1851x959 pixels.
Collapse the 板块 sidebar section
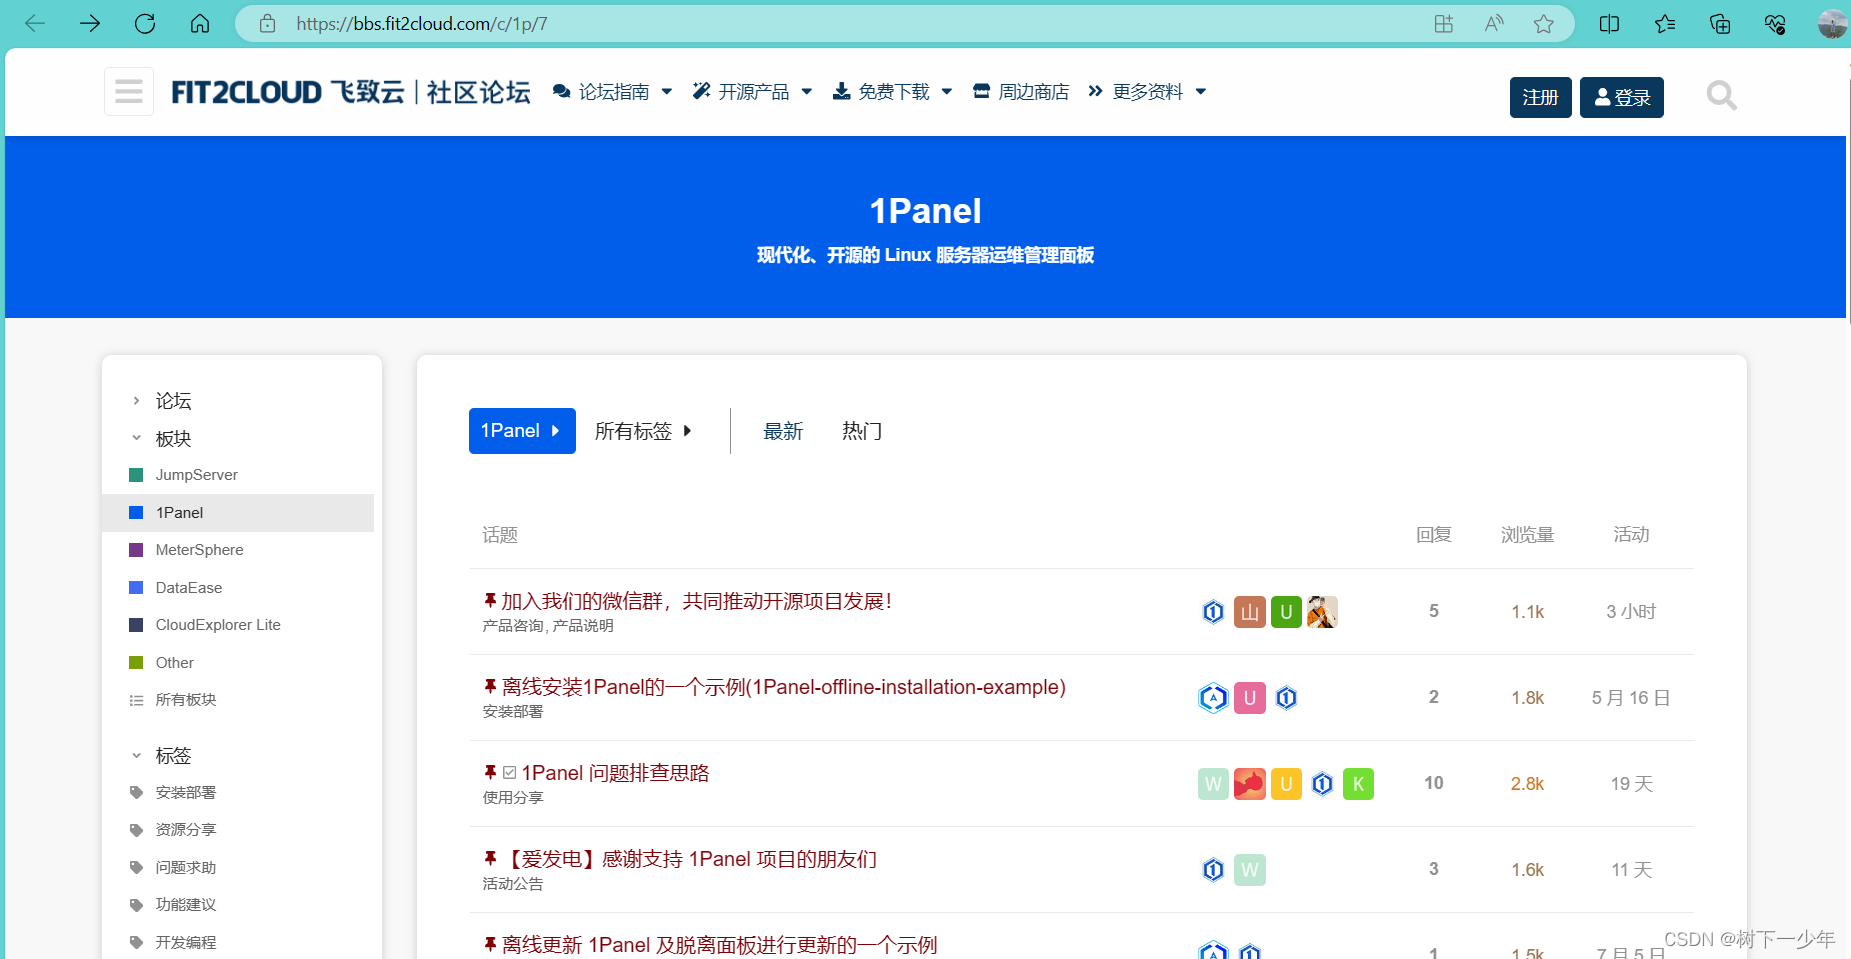click(137, 438)
